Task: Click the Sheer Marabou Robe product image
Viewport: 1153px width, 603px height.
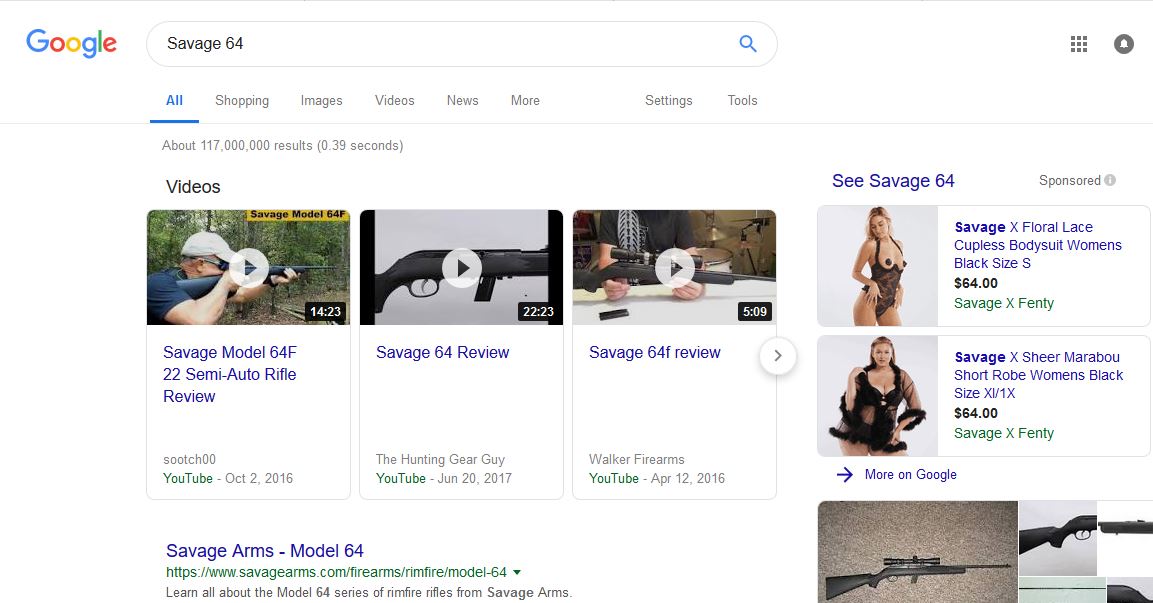Action: pyautogui.click(x=878, y=396)
